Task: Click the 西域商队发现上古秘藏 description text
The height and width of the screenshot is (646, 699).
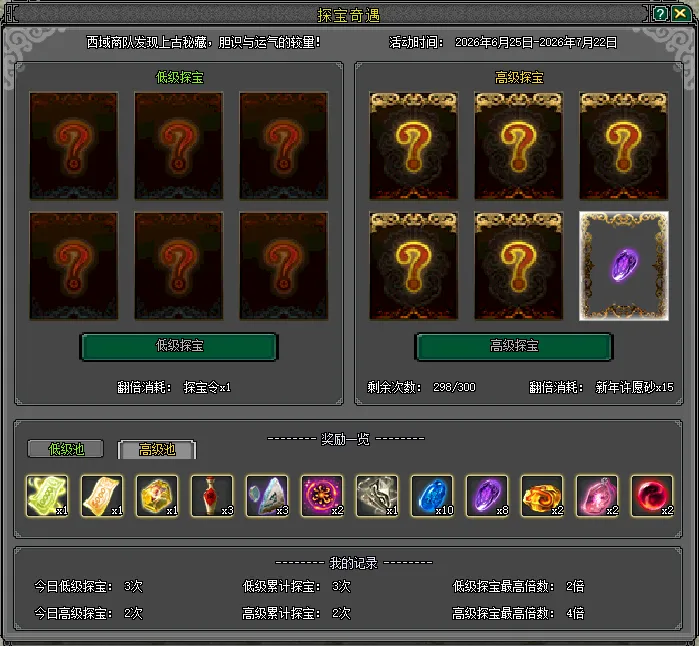Action: [x=203, y=42]
